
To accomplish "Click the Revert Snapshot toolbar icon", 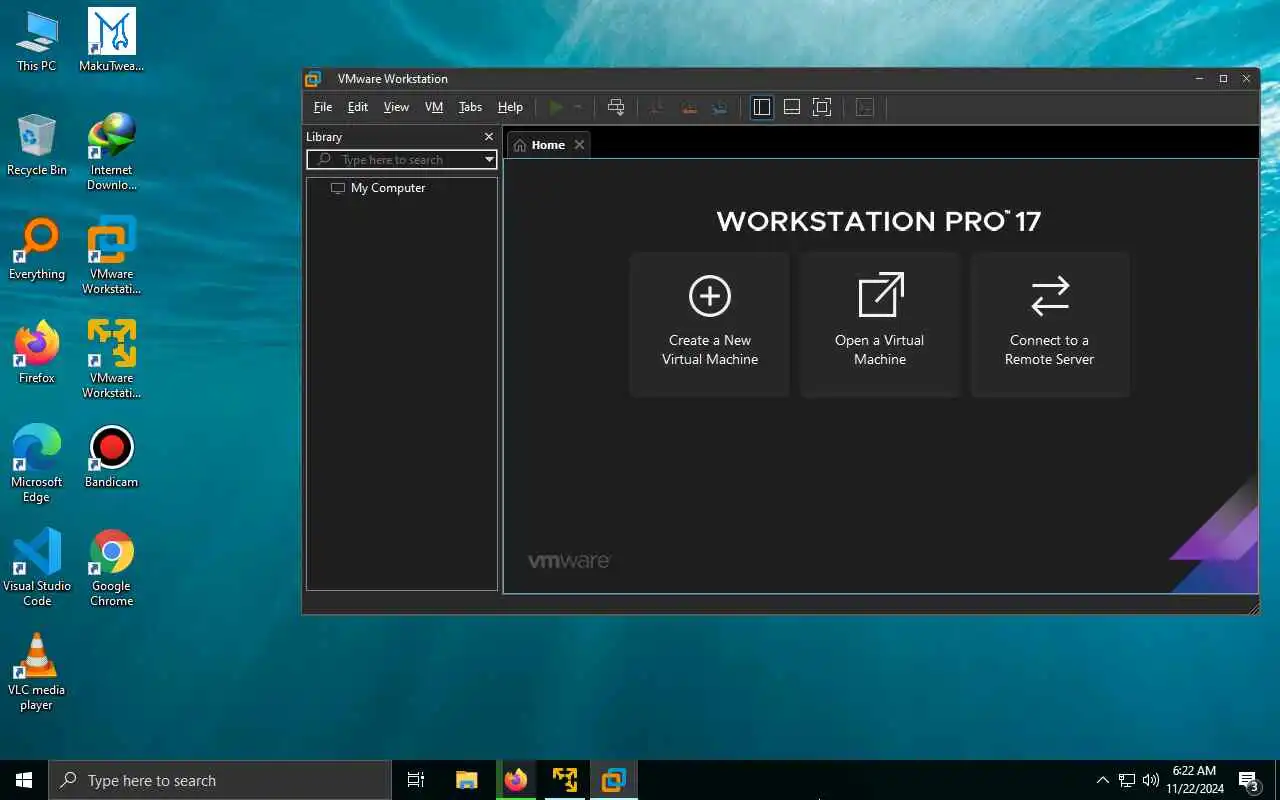I will (689, 107).
